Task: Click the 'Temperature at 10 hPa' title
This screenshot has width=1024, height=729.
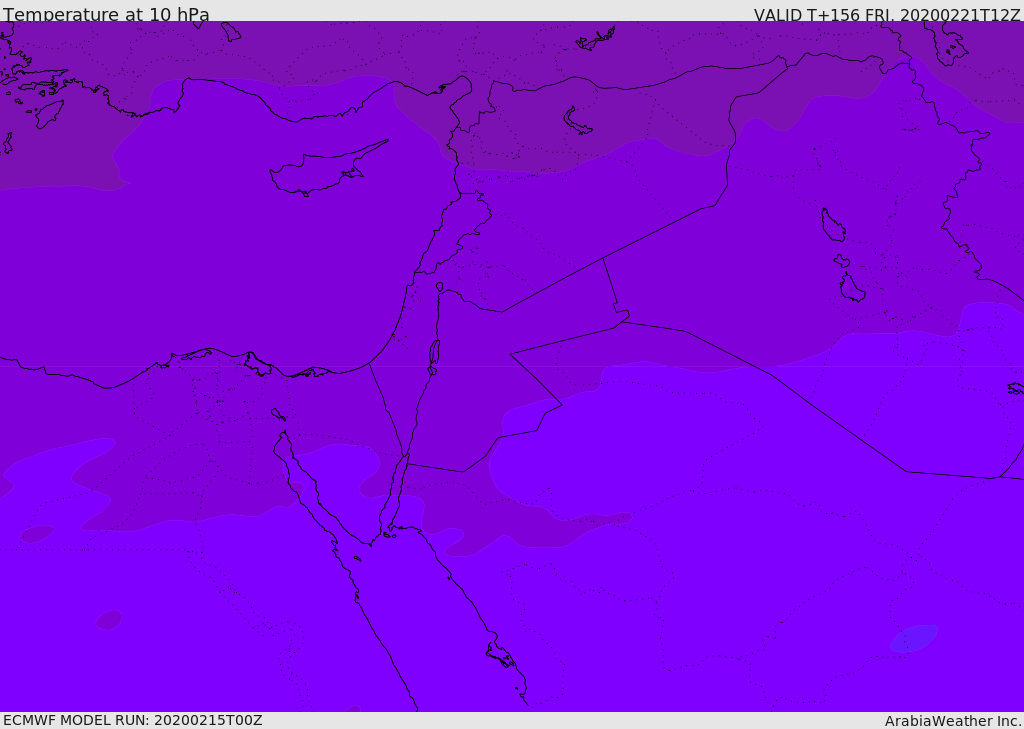Action: [106, 14]
